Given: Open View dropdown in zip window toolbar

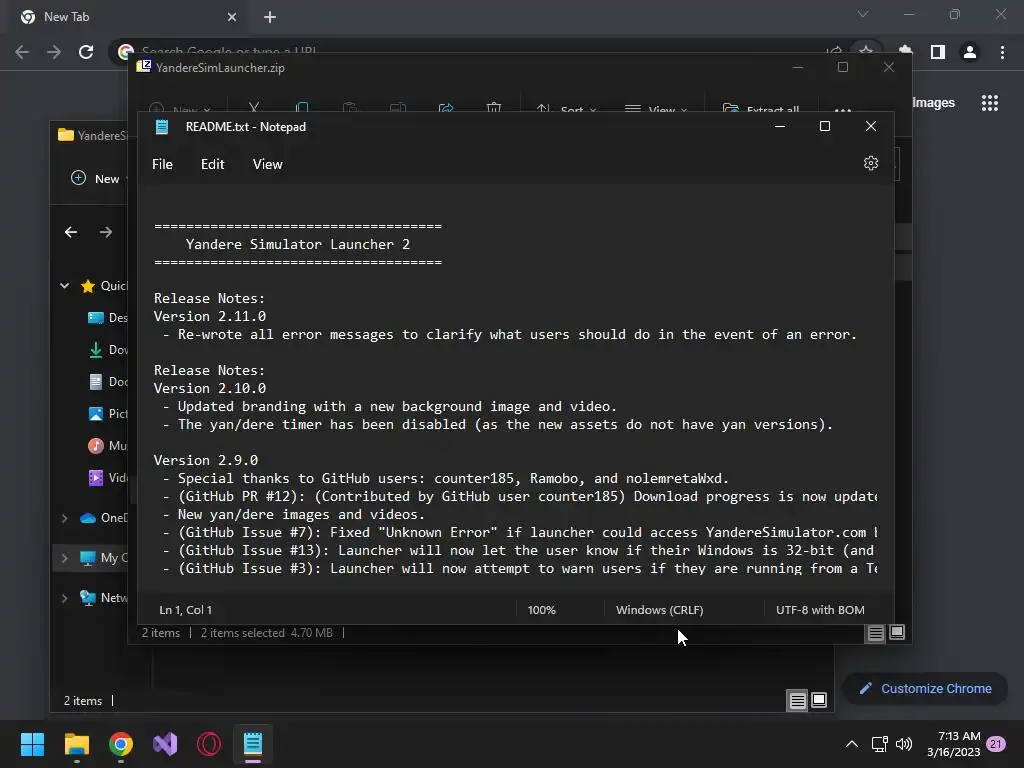Looking at the screenshot, I should (x=656, y=108).
